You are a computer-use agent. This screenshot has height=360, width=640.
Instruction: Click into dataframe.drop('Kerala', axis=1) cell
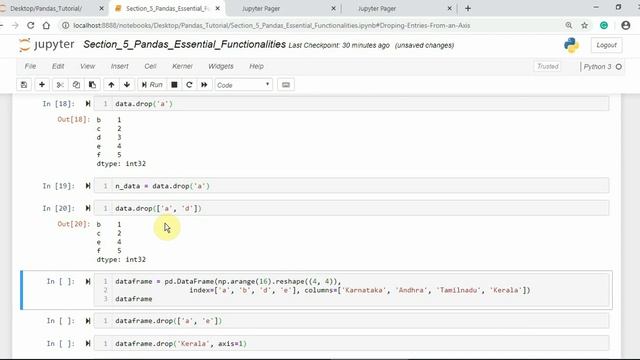(x=351, y=344)
